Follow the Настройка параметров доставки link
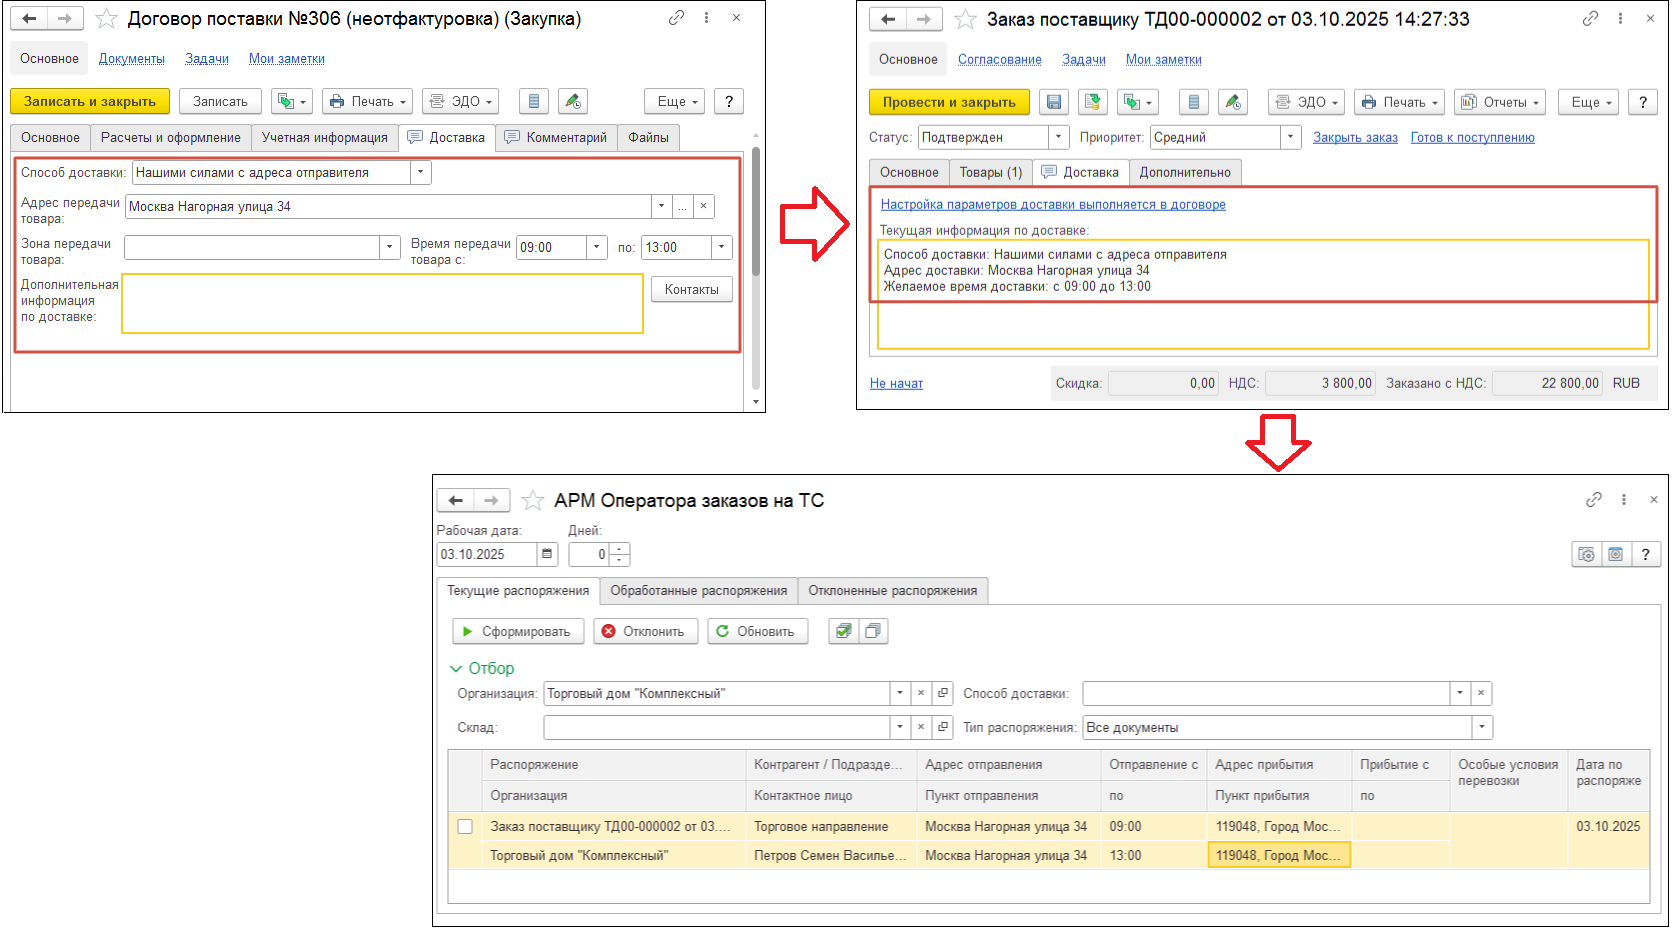 coord(1052,204)
